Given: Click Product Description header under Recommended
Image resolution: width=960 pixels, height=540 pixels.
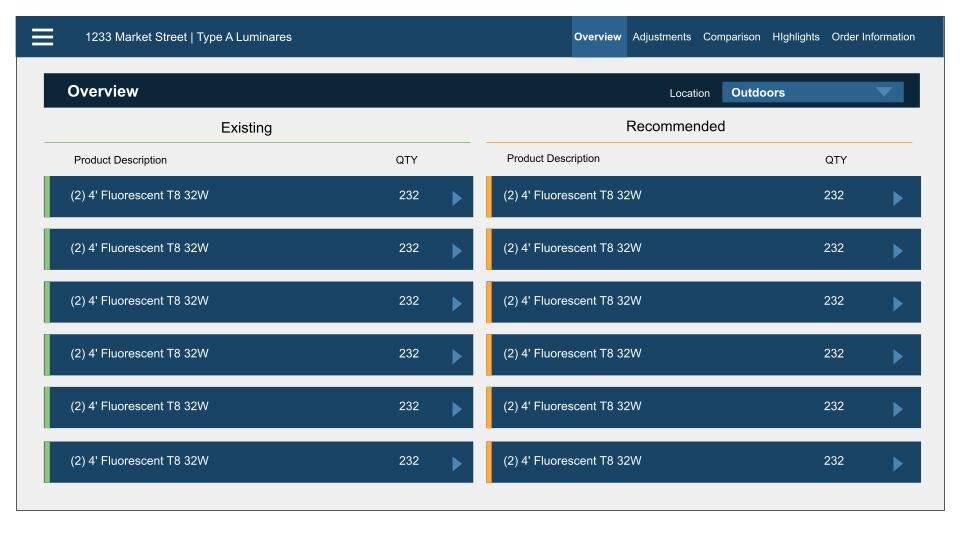Looking at the screenshot, I should pos(553,158).
